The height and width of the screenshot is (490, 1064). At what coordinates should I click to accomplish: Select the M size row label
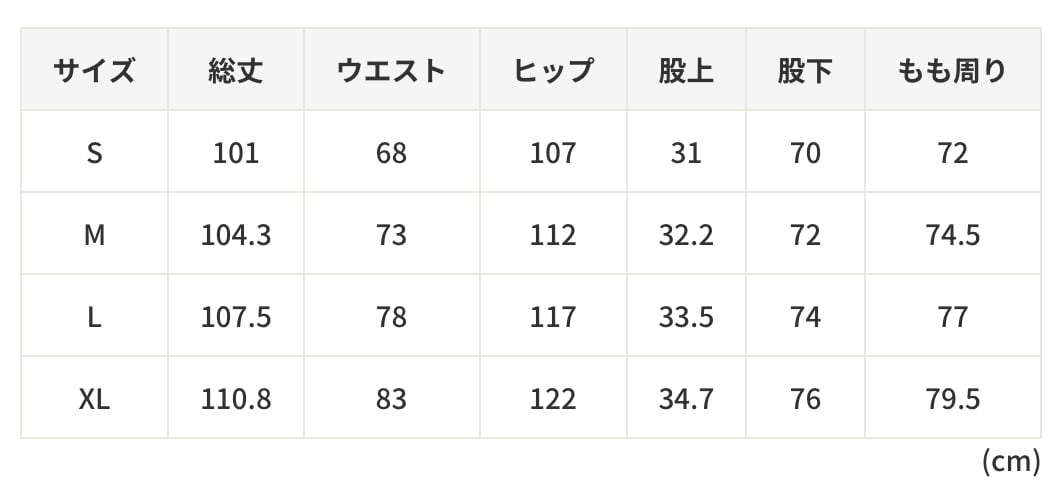(94, 235)
